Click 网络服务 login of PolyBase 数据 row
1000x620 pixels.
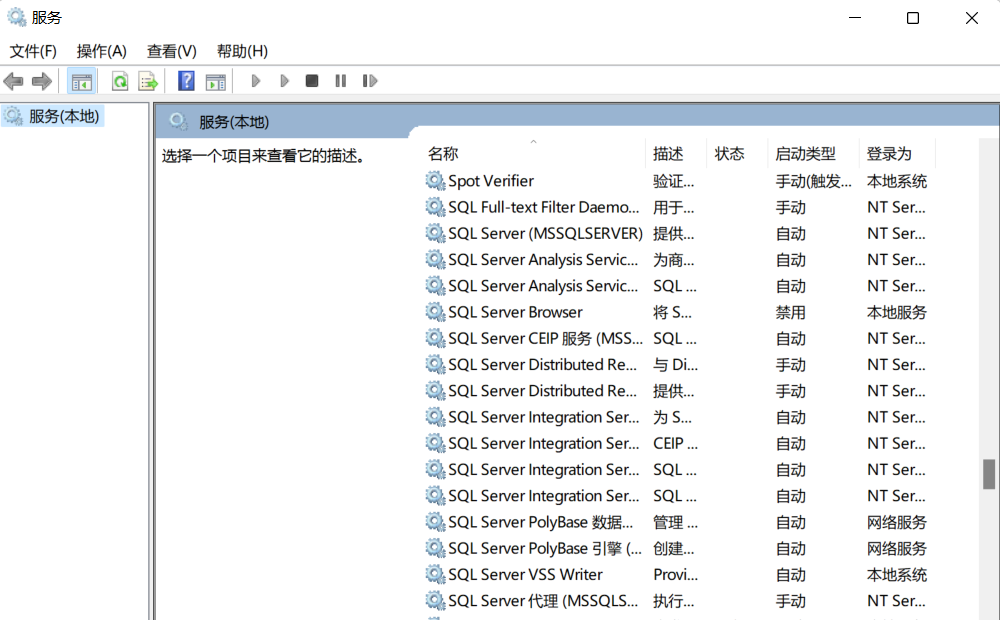[897, 522]
